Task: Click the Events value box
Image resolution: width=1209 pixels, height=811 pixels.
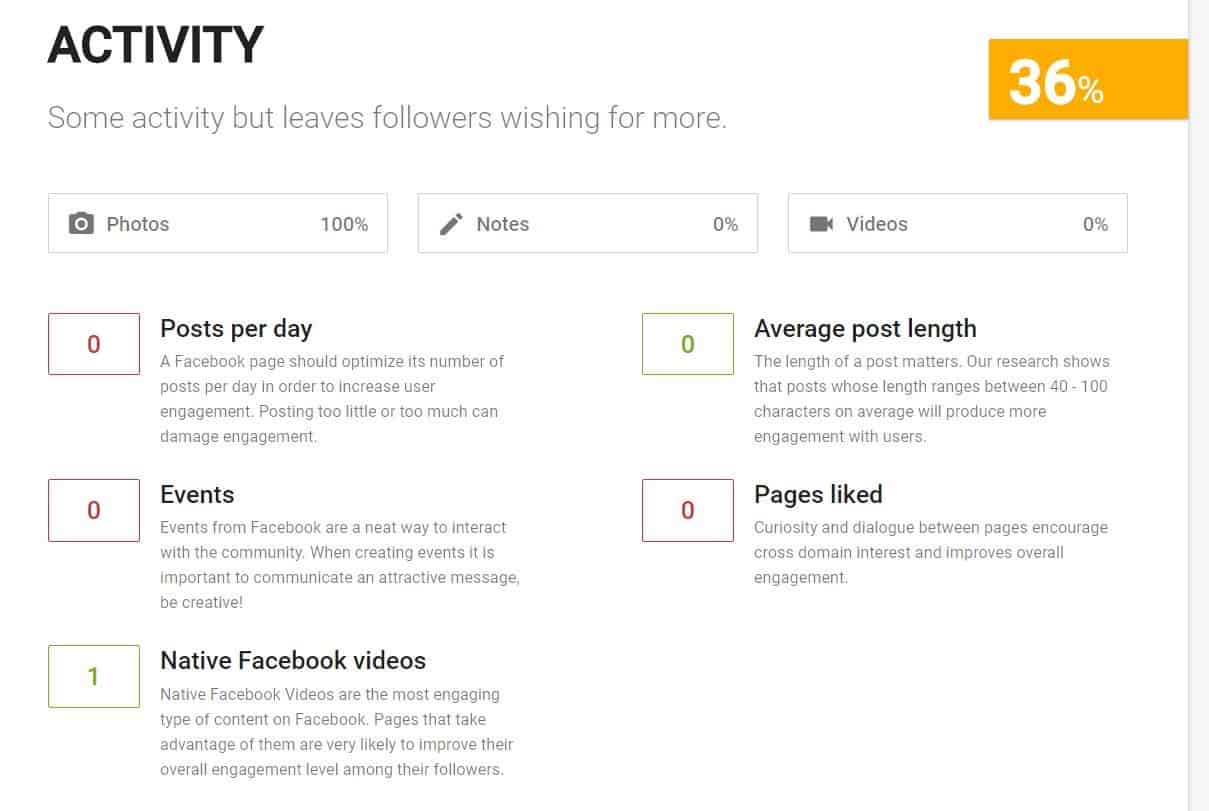Action: coord(94,510)
